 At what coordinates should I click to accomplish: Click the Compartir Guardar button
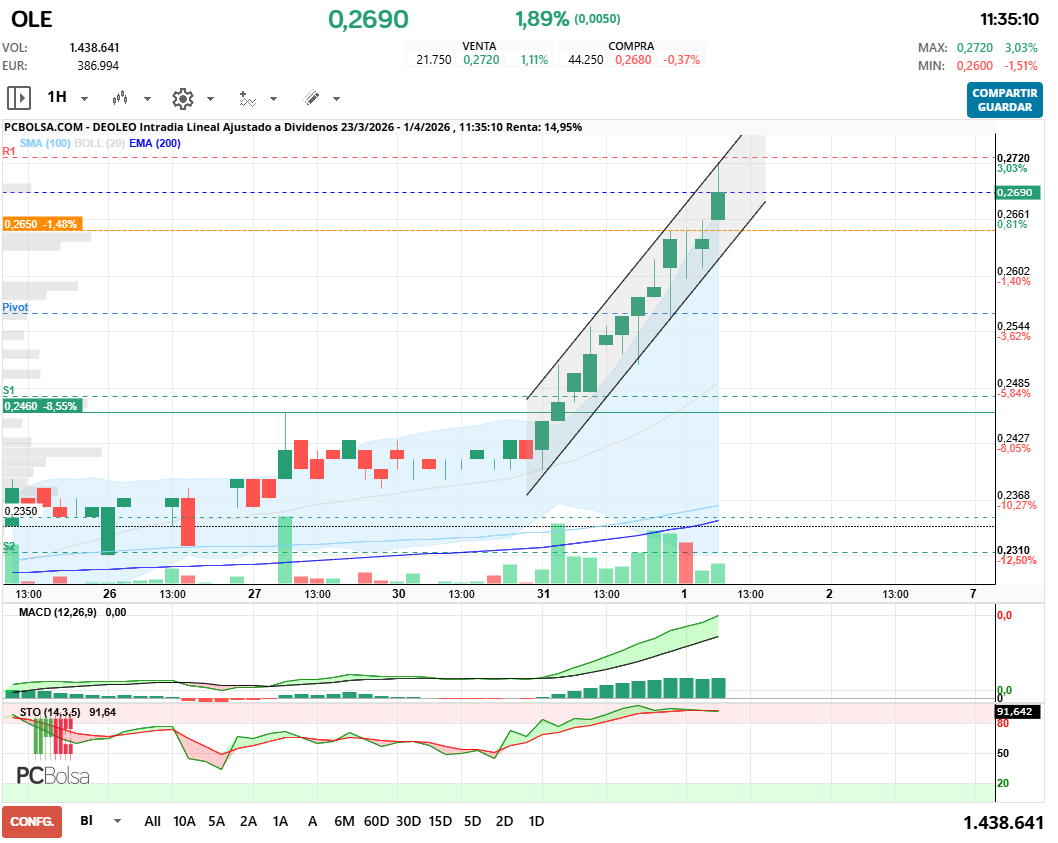[x=1003, y=100]
